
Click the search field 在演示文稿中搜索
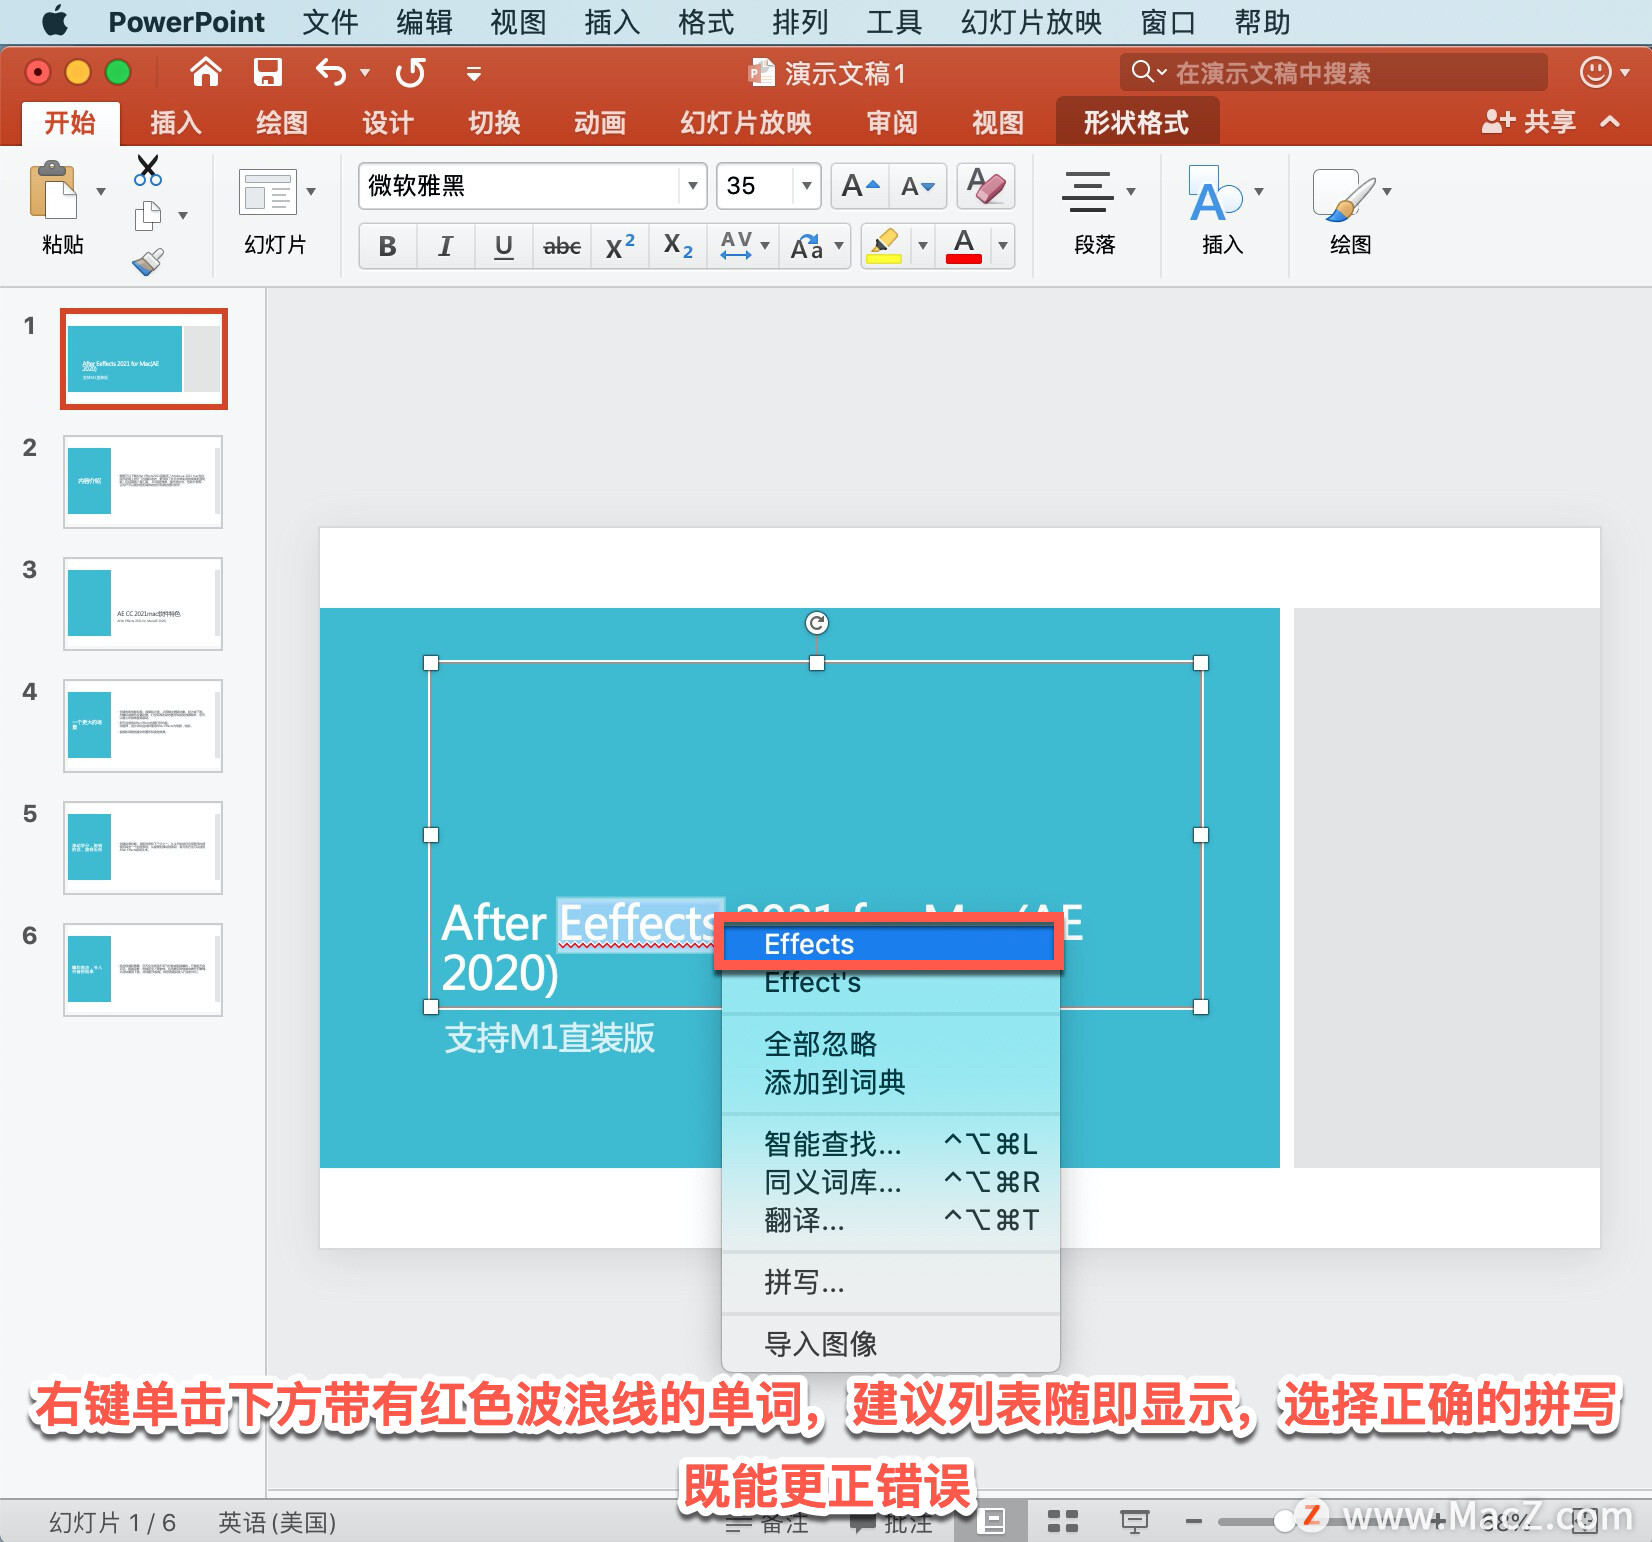tap(1333, 72)
